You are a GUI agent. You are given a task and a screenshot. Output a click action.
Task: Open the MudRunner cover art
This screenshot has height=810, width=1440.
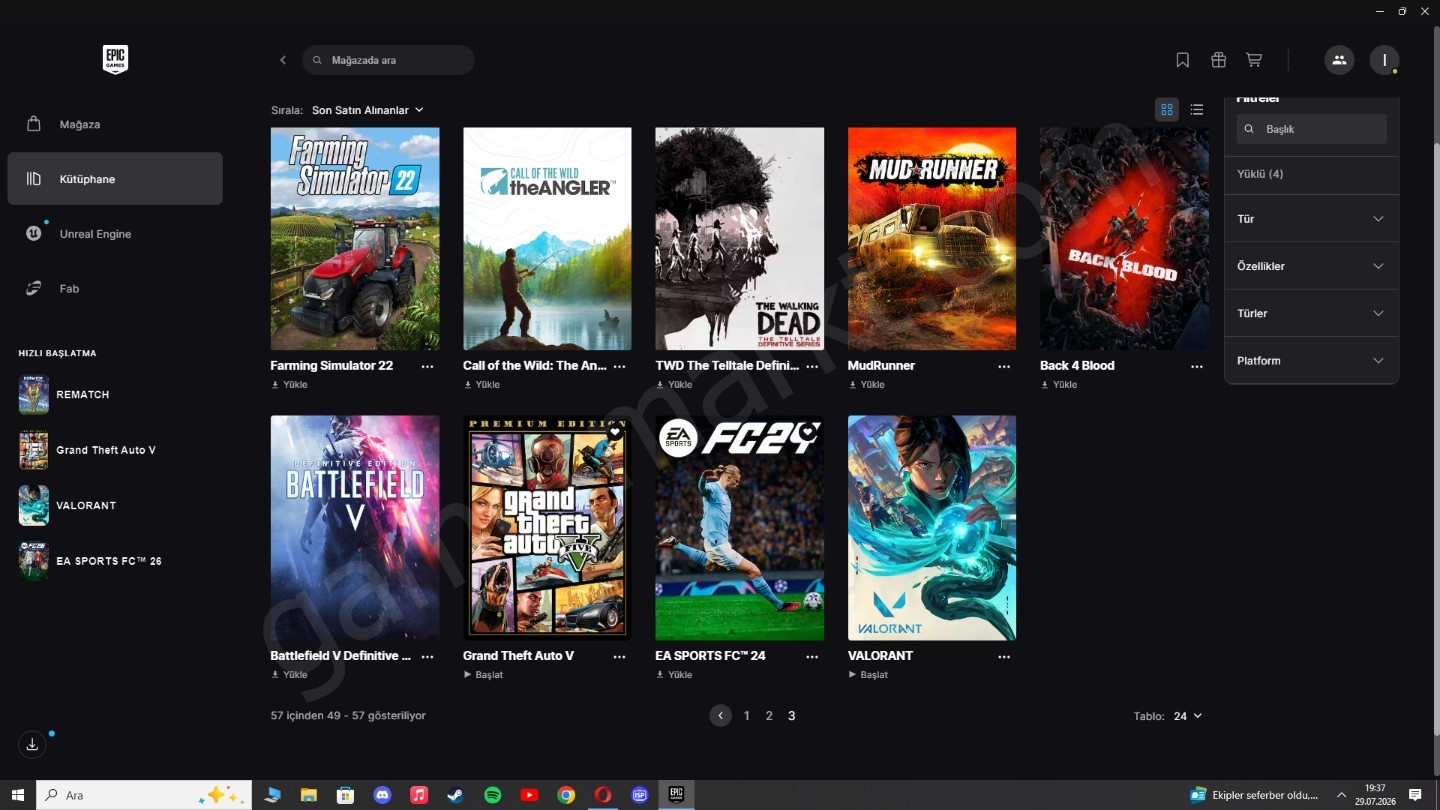[932, 239]
